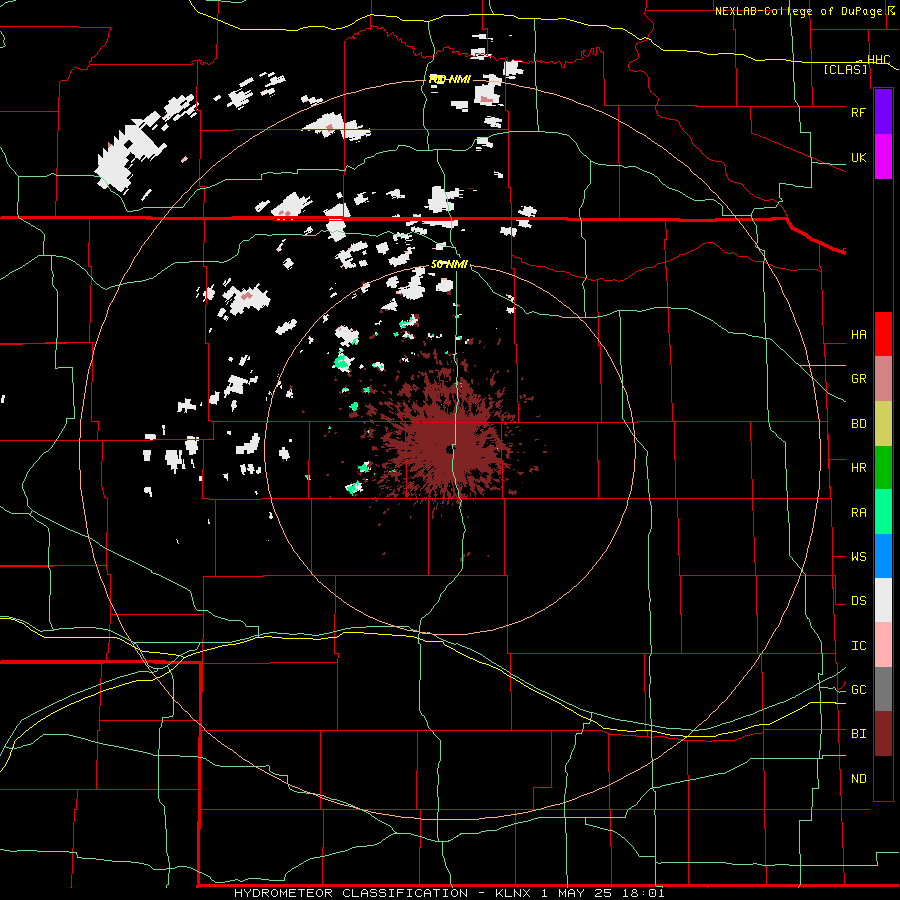Click the BD legend label
Screen dimensions: 900x900
point(858,424)
